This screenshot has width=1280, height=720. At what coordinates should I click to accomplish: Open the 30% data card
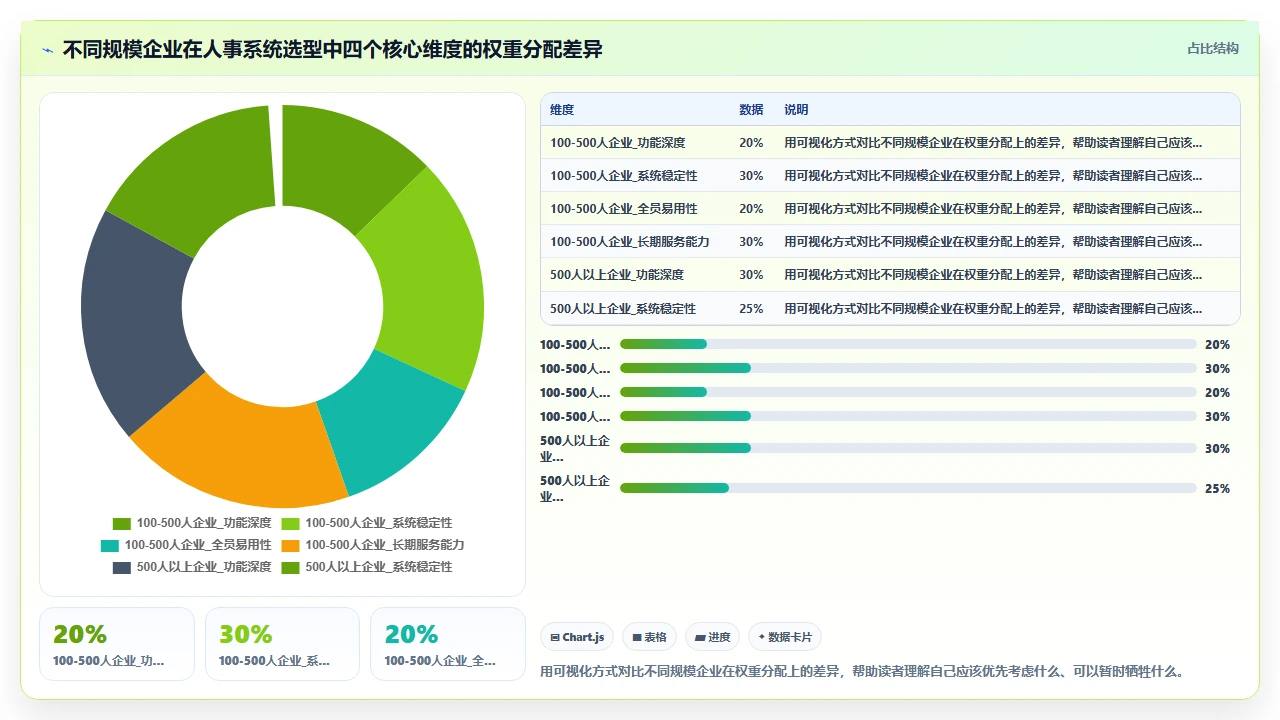[x=282, y=644]
